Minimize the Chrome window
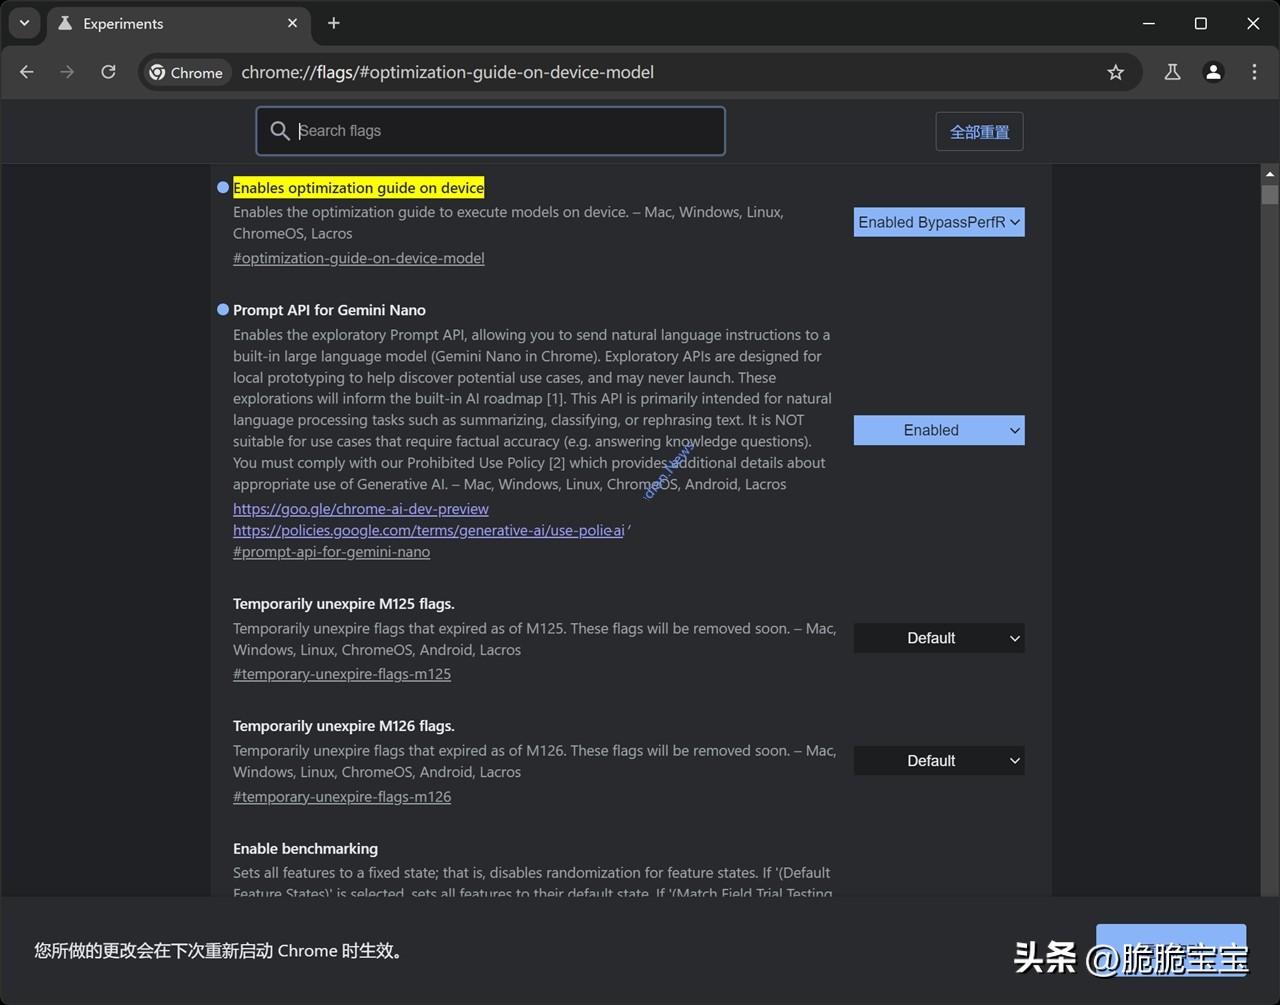1280x1005 pixels. coord(1149,23)
